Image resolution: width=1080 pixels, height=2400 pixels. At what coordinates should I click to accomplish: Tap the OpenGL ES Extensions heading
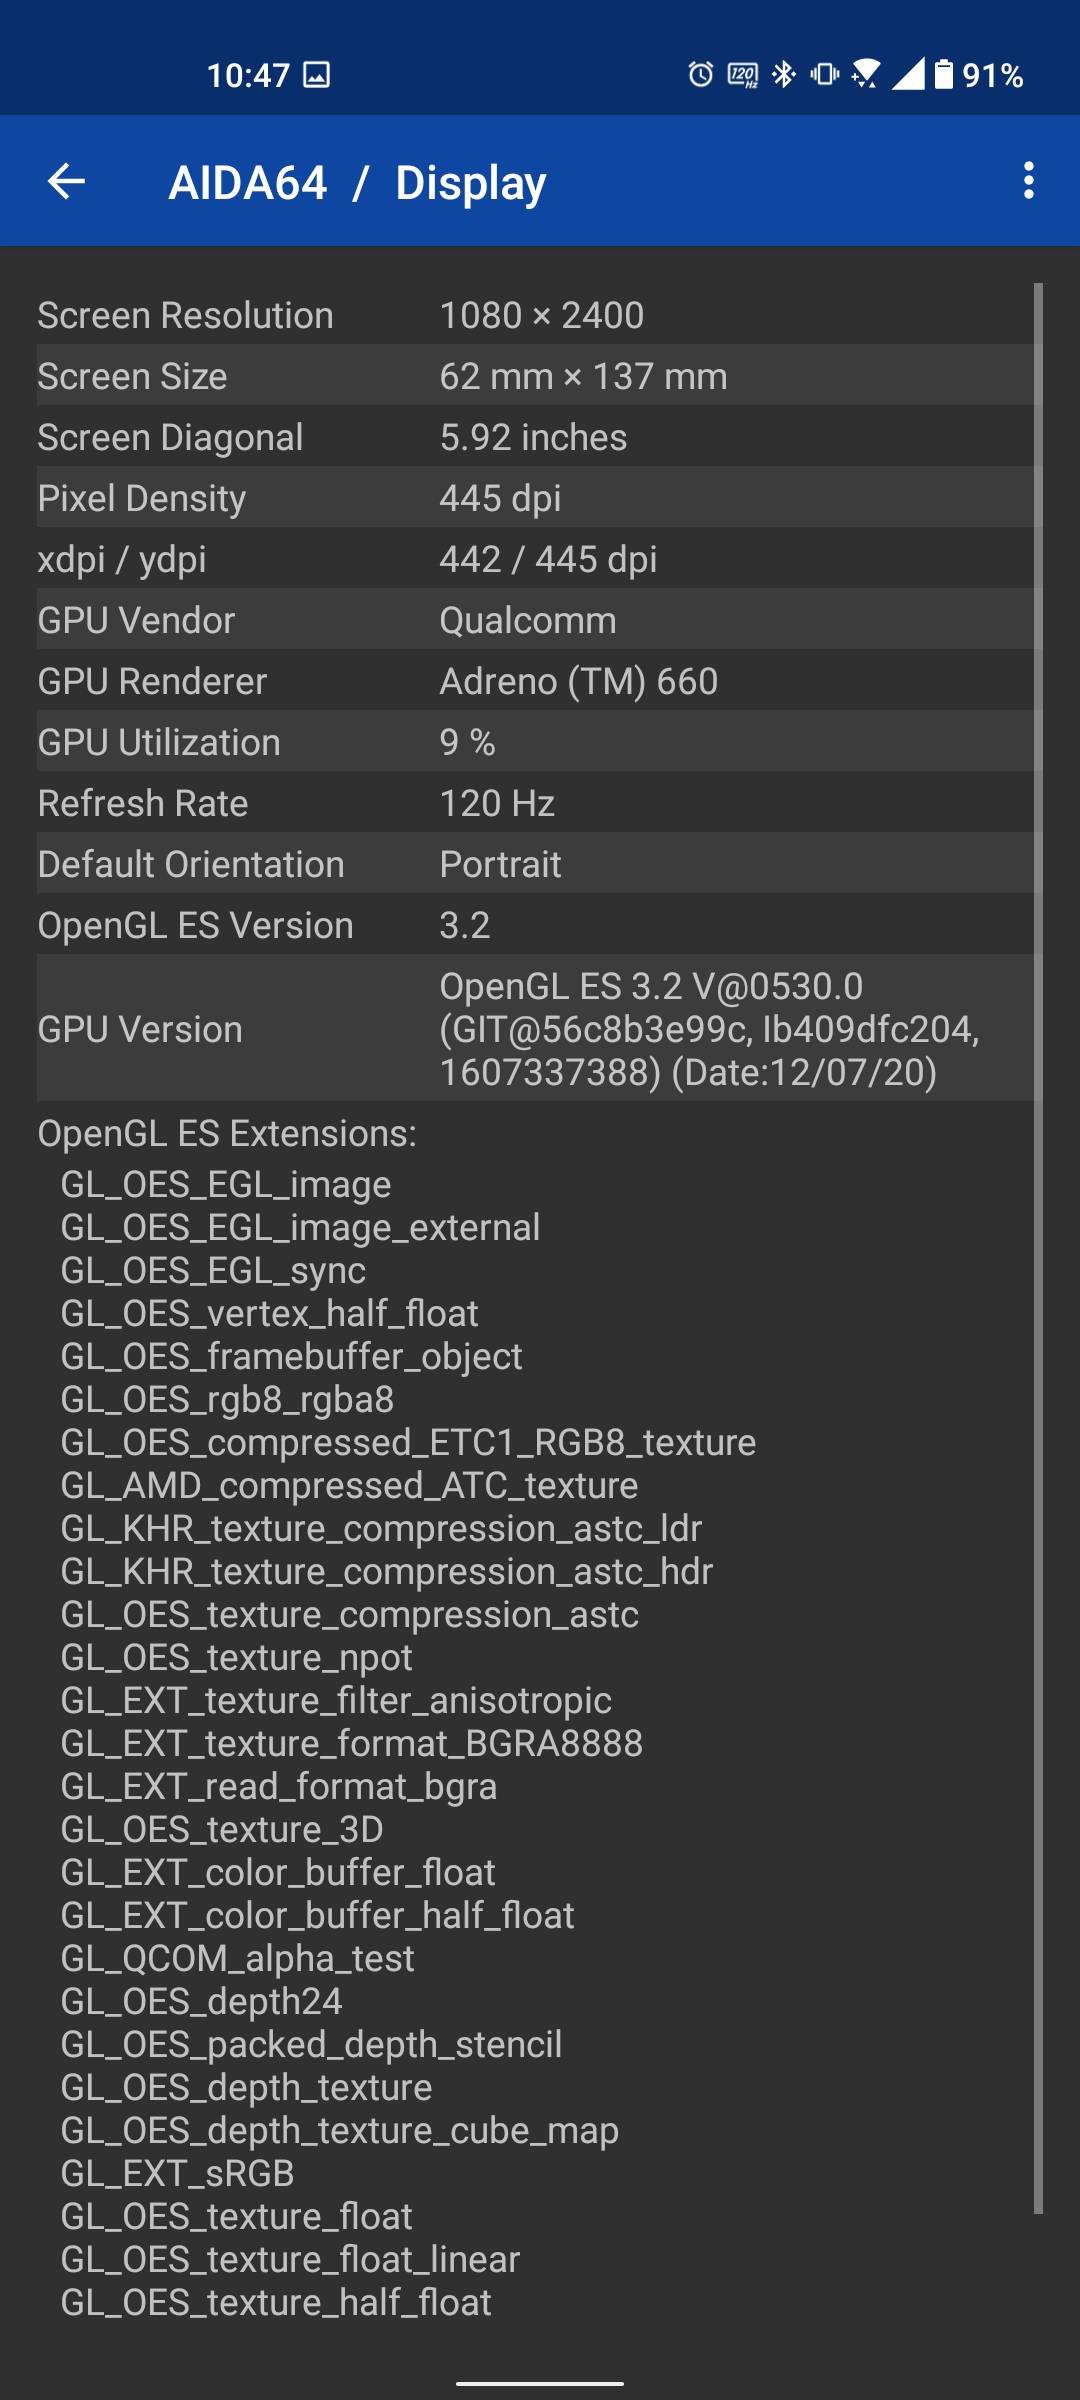(x=227, y=1134)
